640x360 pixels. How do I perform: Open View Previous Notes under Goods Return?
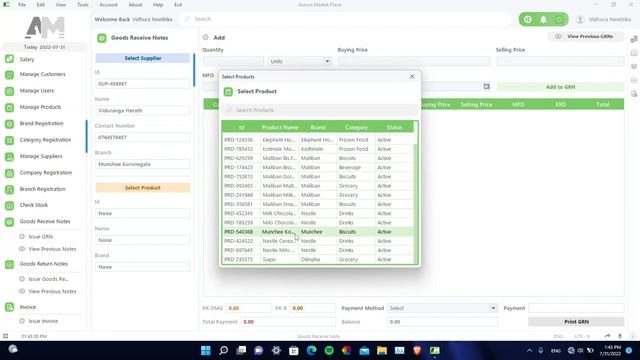[x=52, y=291]
